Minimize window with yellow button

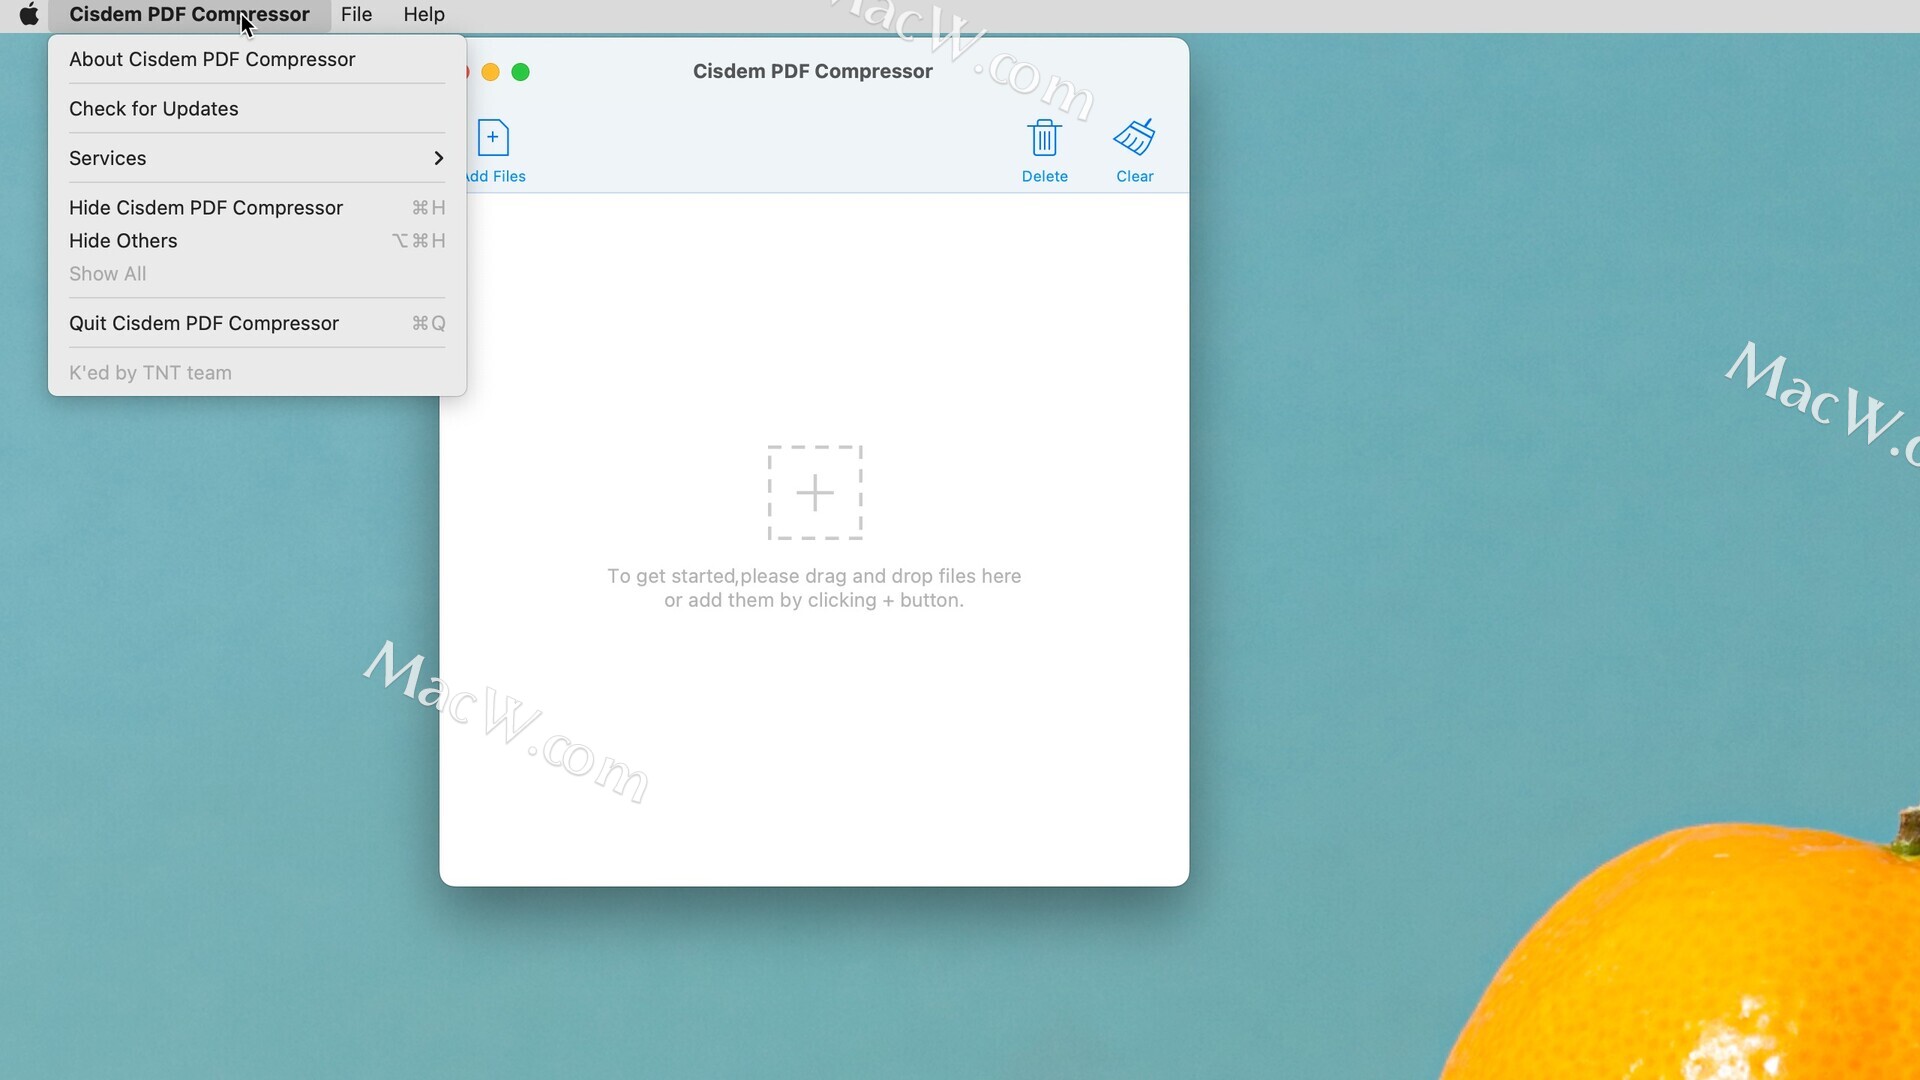[x=491, y=72]
